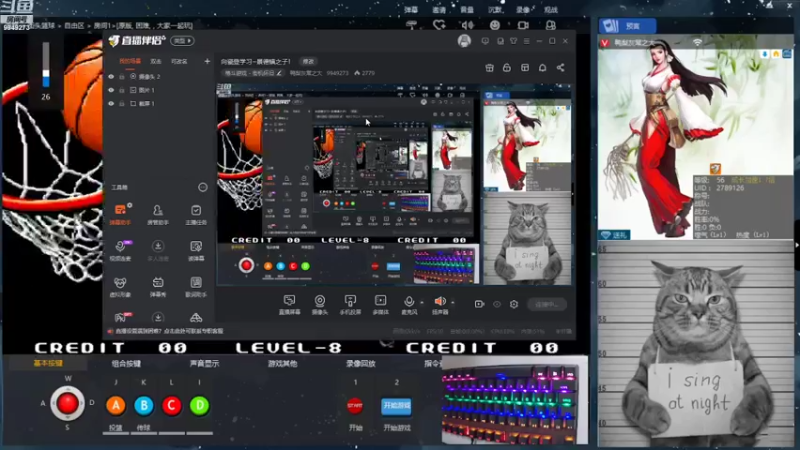Add a screen capture source from bottom bar
The height and width of the screenshot is (450, 800).
[289, 305]
